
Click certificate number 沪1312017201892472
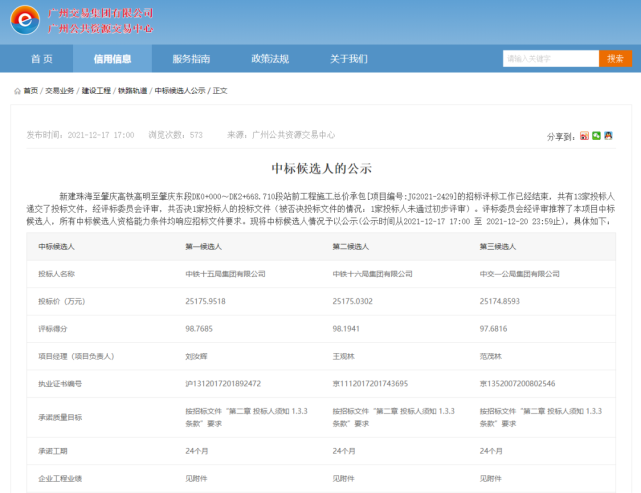[x=223, y=383]
